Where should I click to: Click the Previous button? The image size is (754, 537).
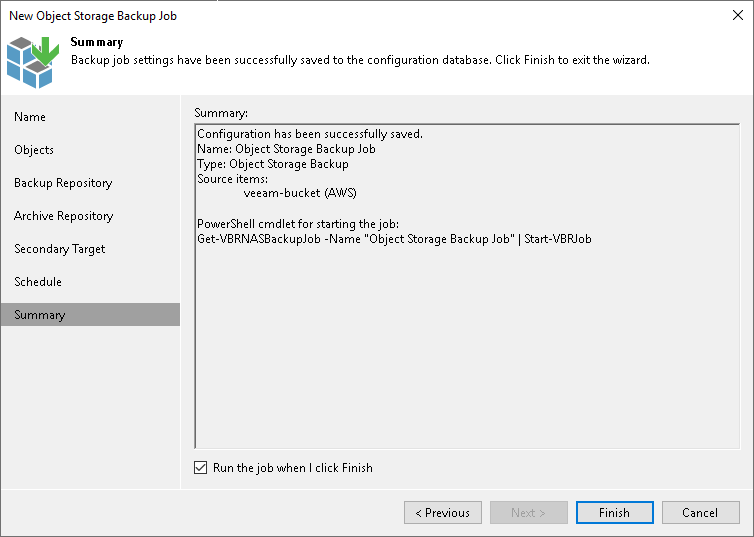[x=443, y=513]
